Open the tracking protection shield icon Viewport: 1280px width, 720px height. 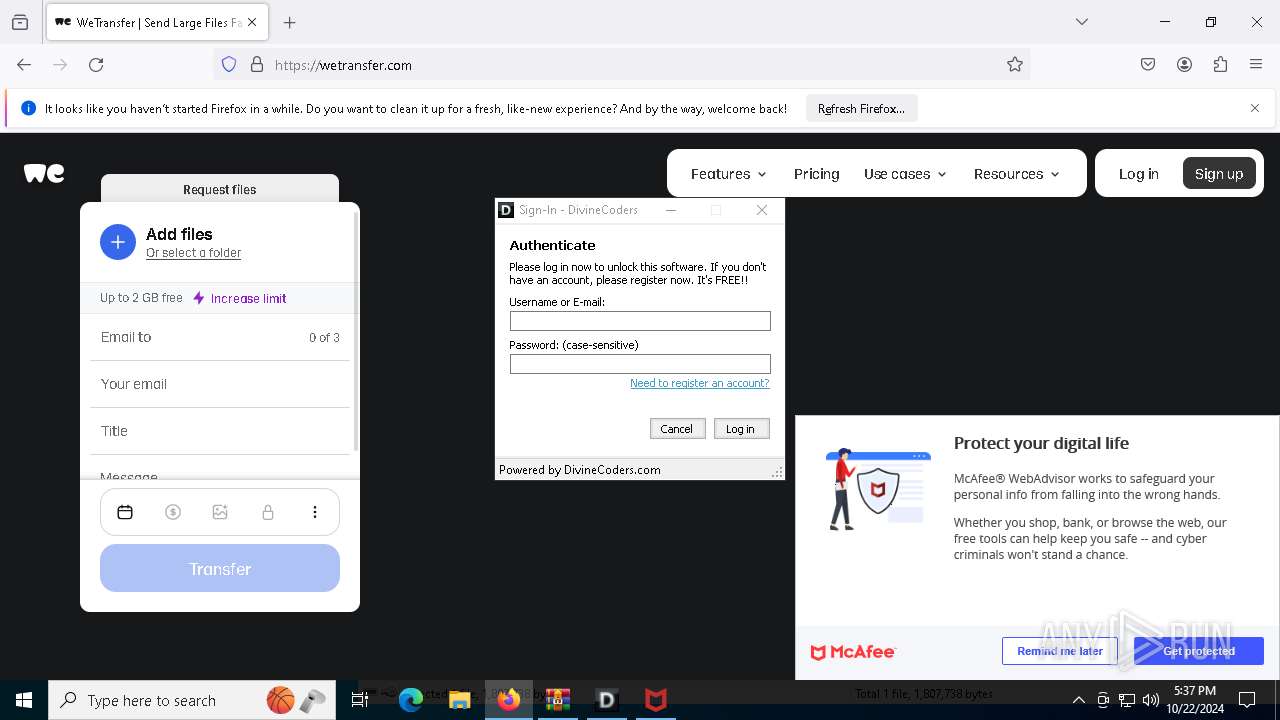pos(229,65)
